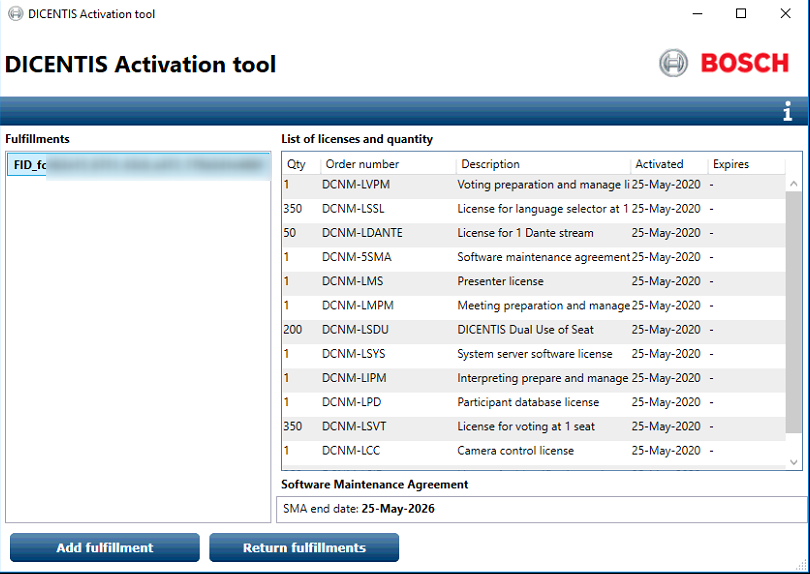The image size is (810, 574).
Task: Sort by Qty column header
Action: click(297, 164)
